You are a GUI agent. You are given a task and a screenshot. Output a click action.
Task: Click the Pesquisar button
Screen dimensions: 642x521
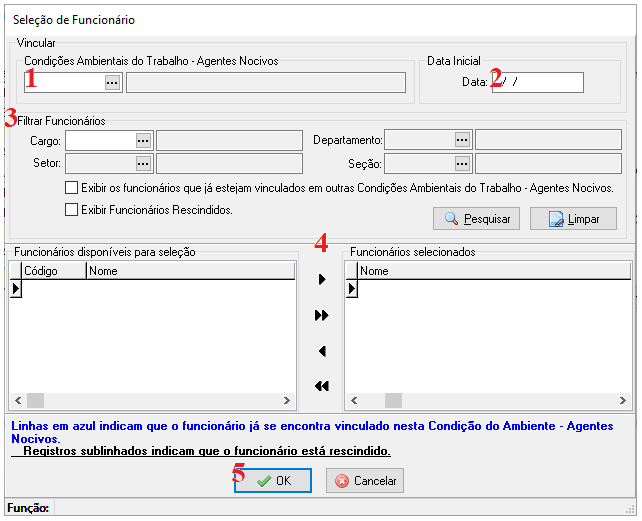point(477,219)
